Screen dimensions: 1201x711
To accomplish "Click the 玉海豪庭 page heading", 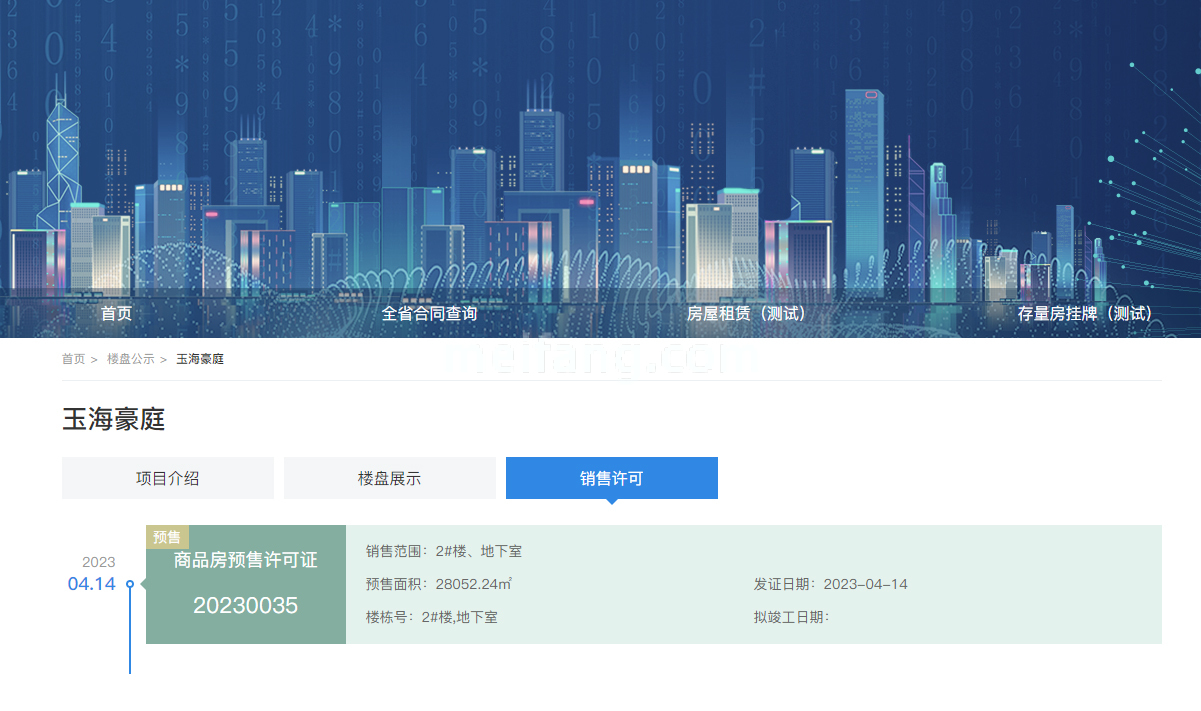I will pyautogui.click(x=114, y=420).
